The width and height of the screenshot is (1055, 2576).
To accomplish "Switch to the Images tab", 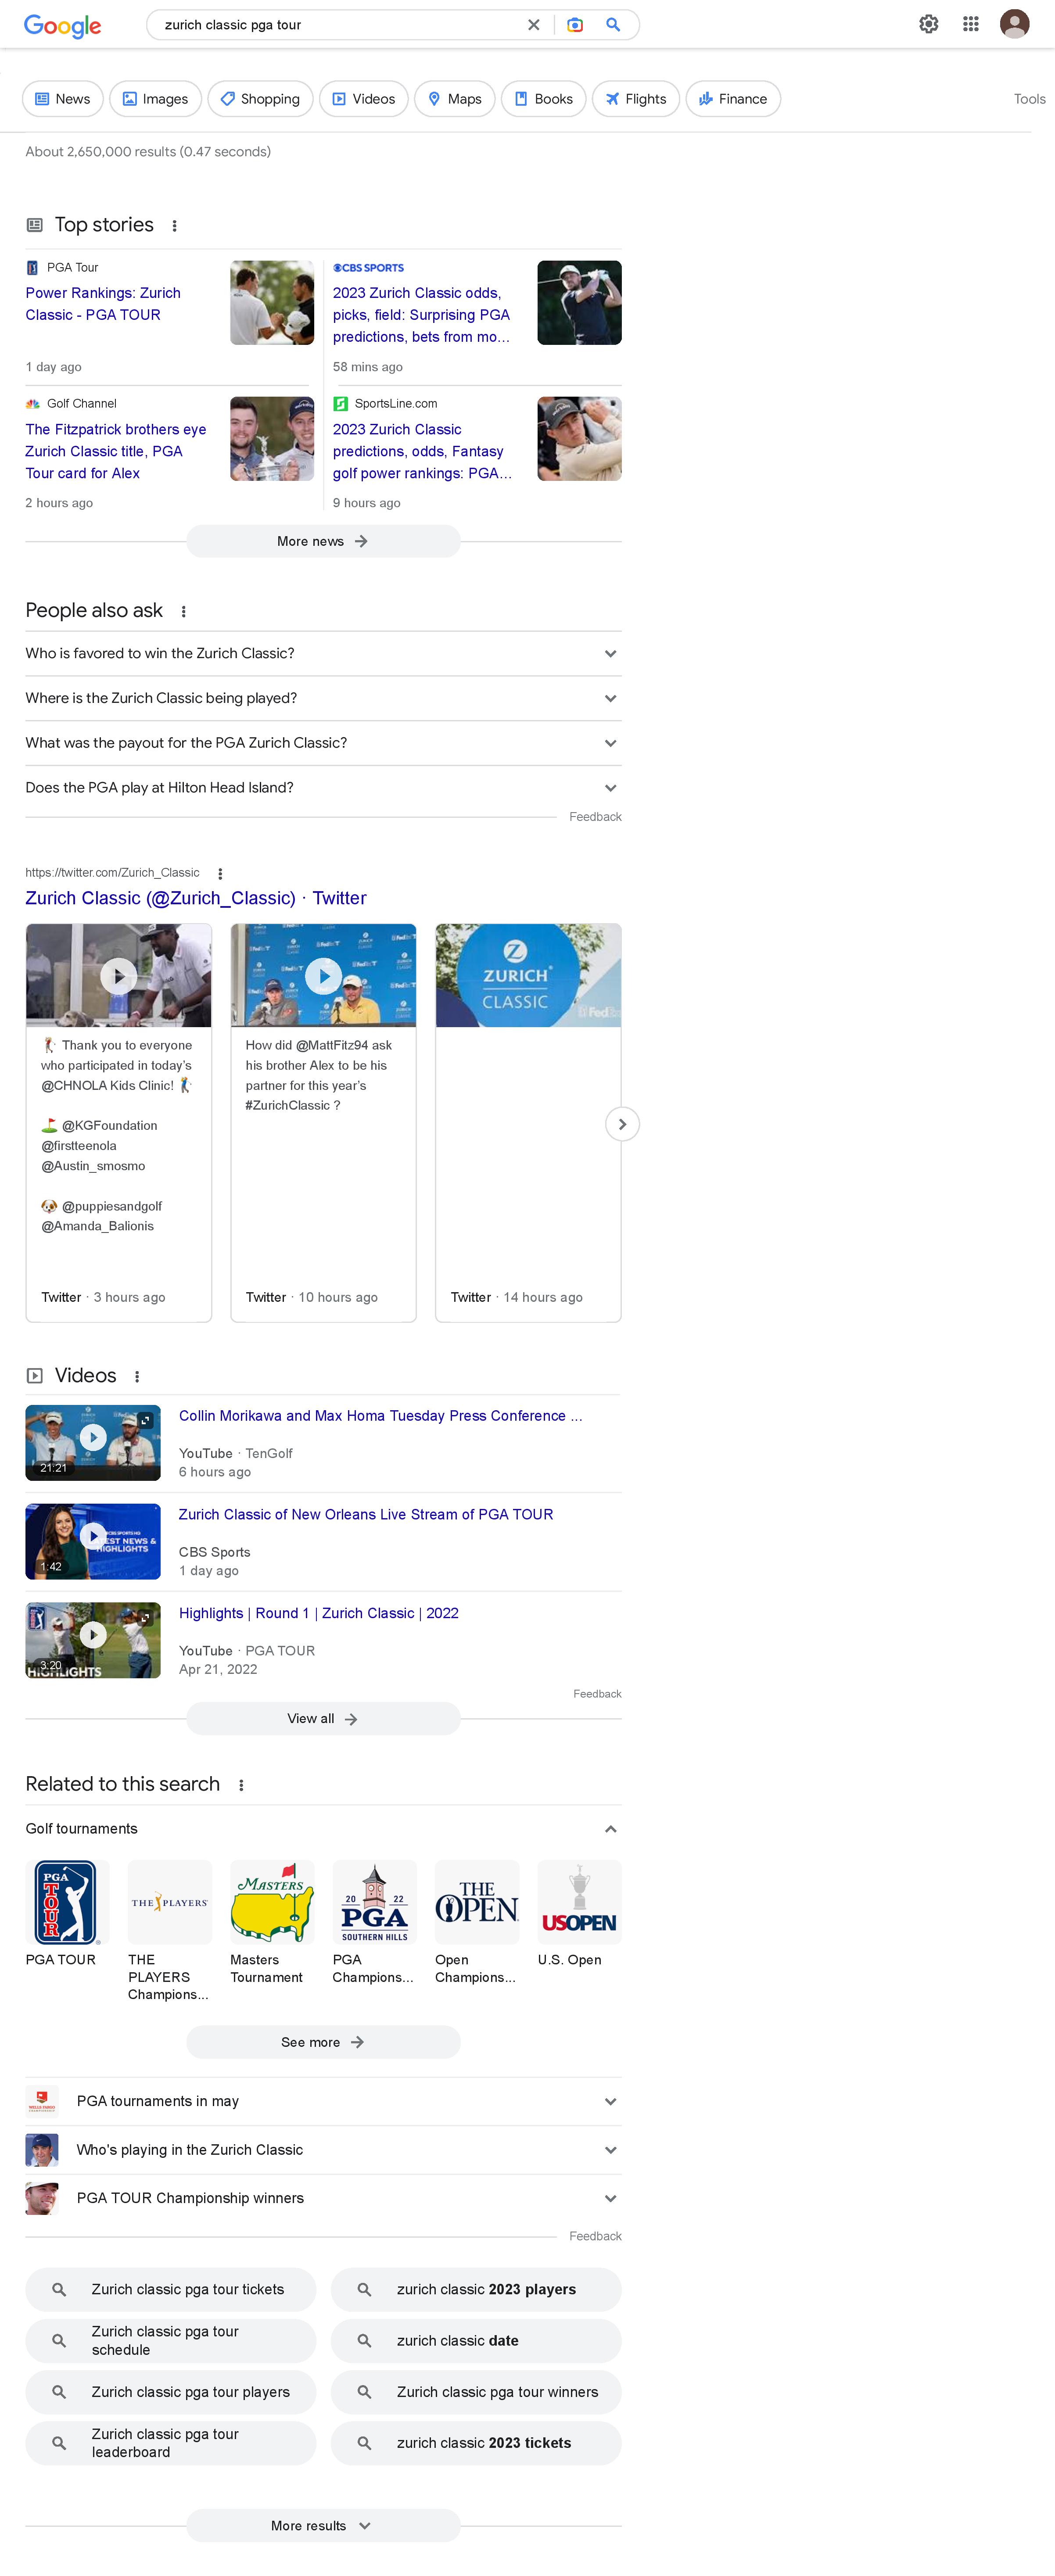I will pyautogui.click(x=155, y=99).
